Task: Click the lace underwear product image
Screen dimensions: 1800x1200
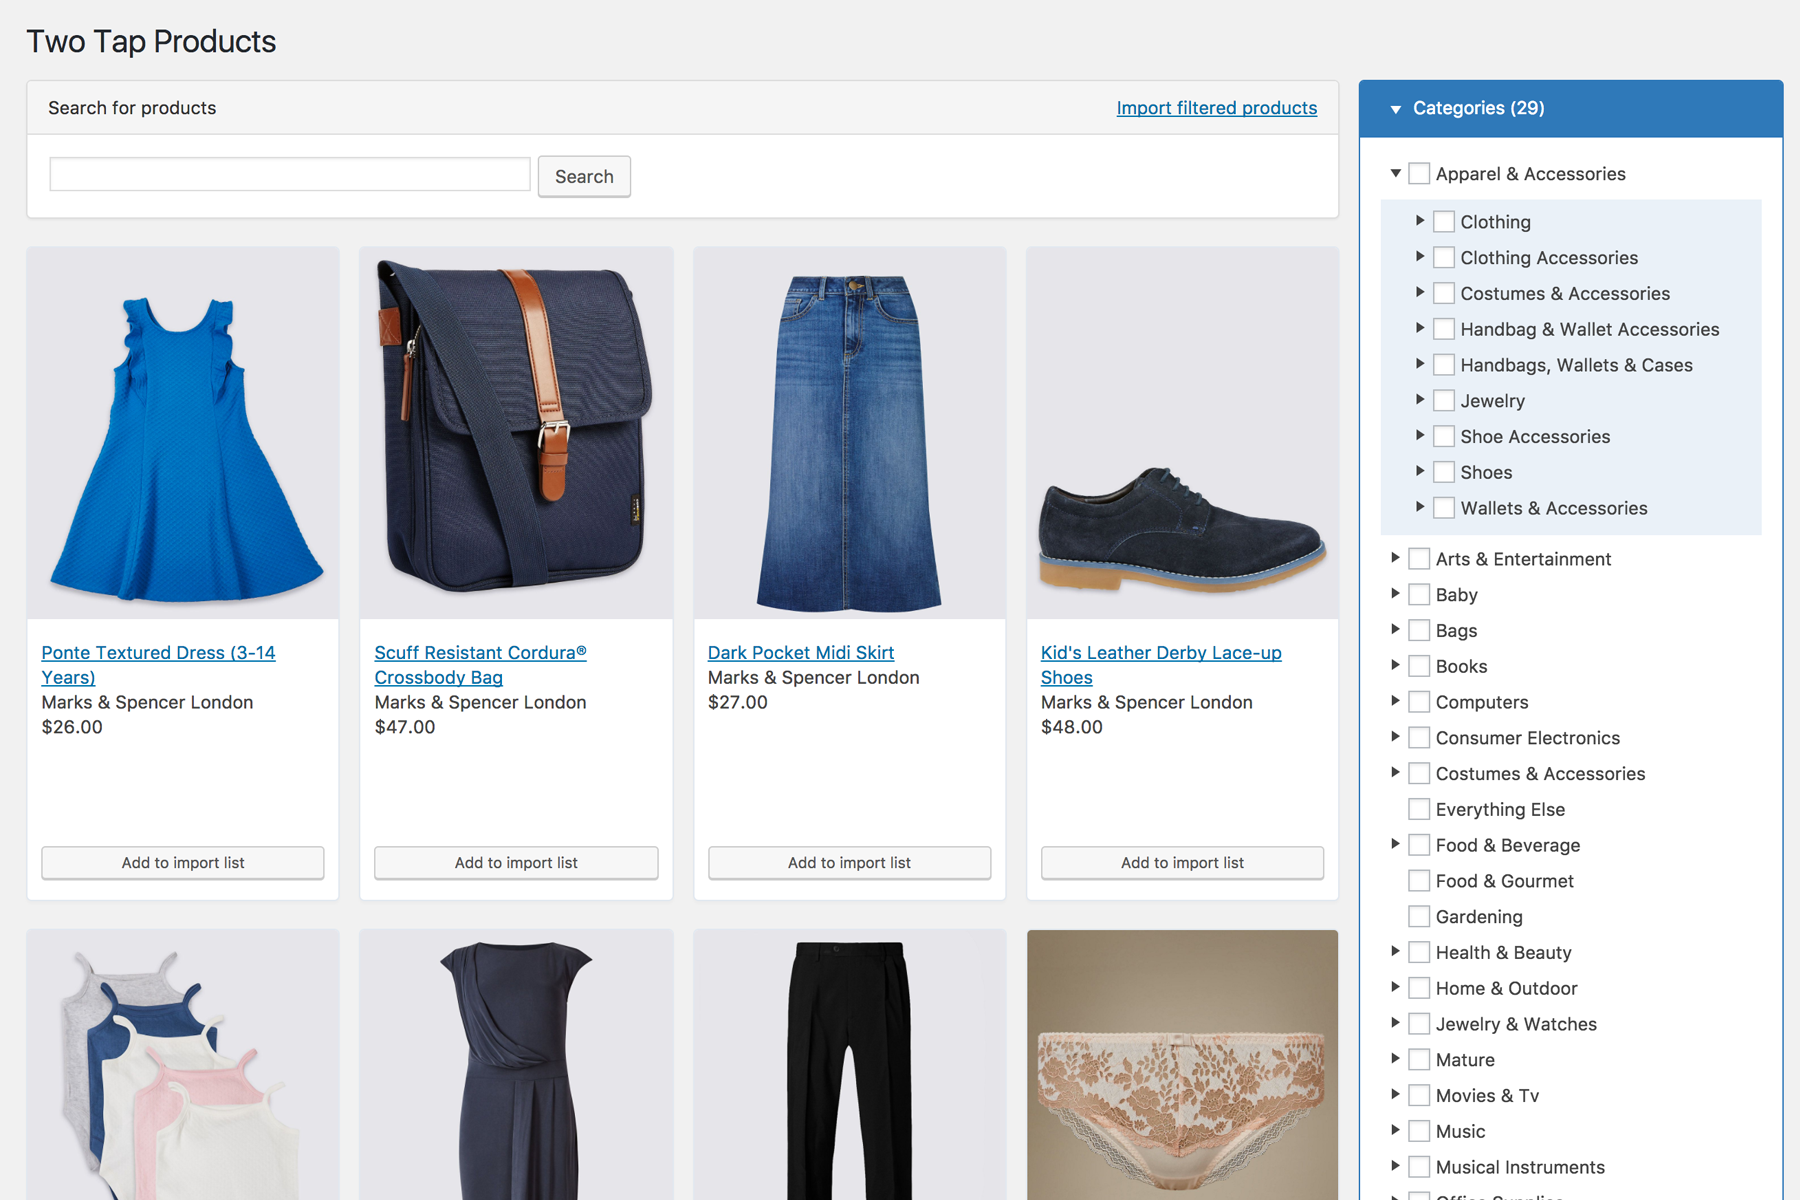Action: (1182, 1065)
